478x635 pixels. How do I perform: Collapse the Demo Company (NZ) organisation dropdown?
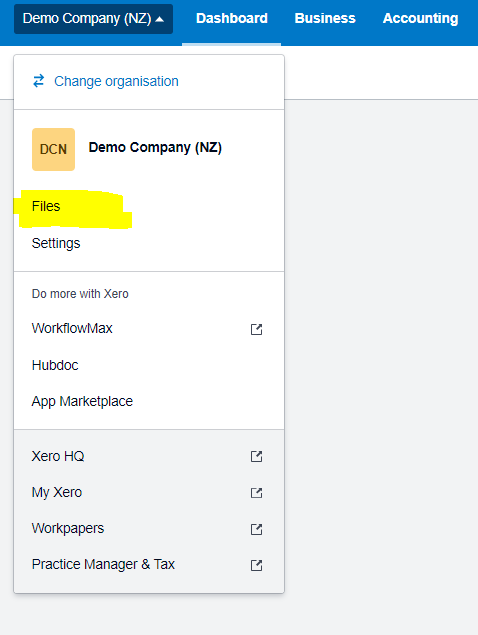coord(94,19)
